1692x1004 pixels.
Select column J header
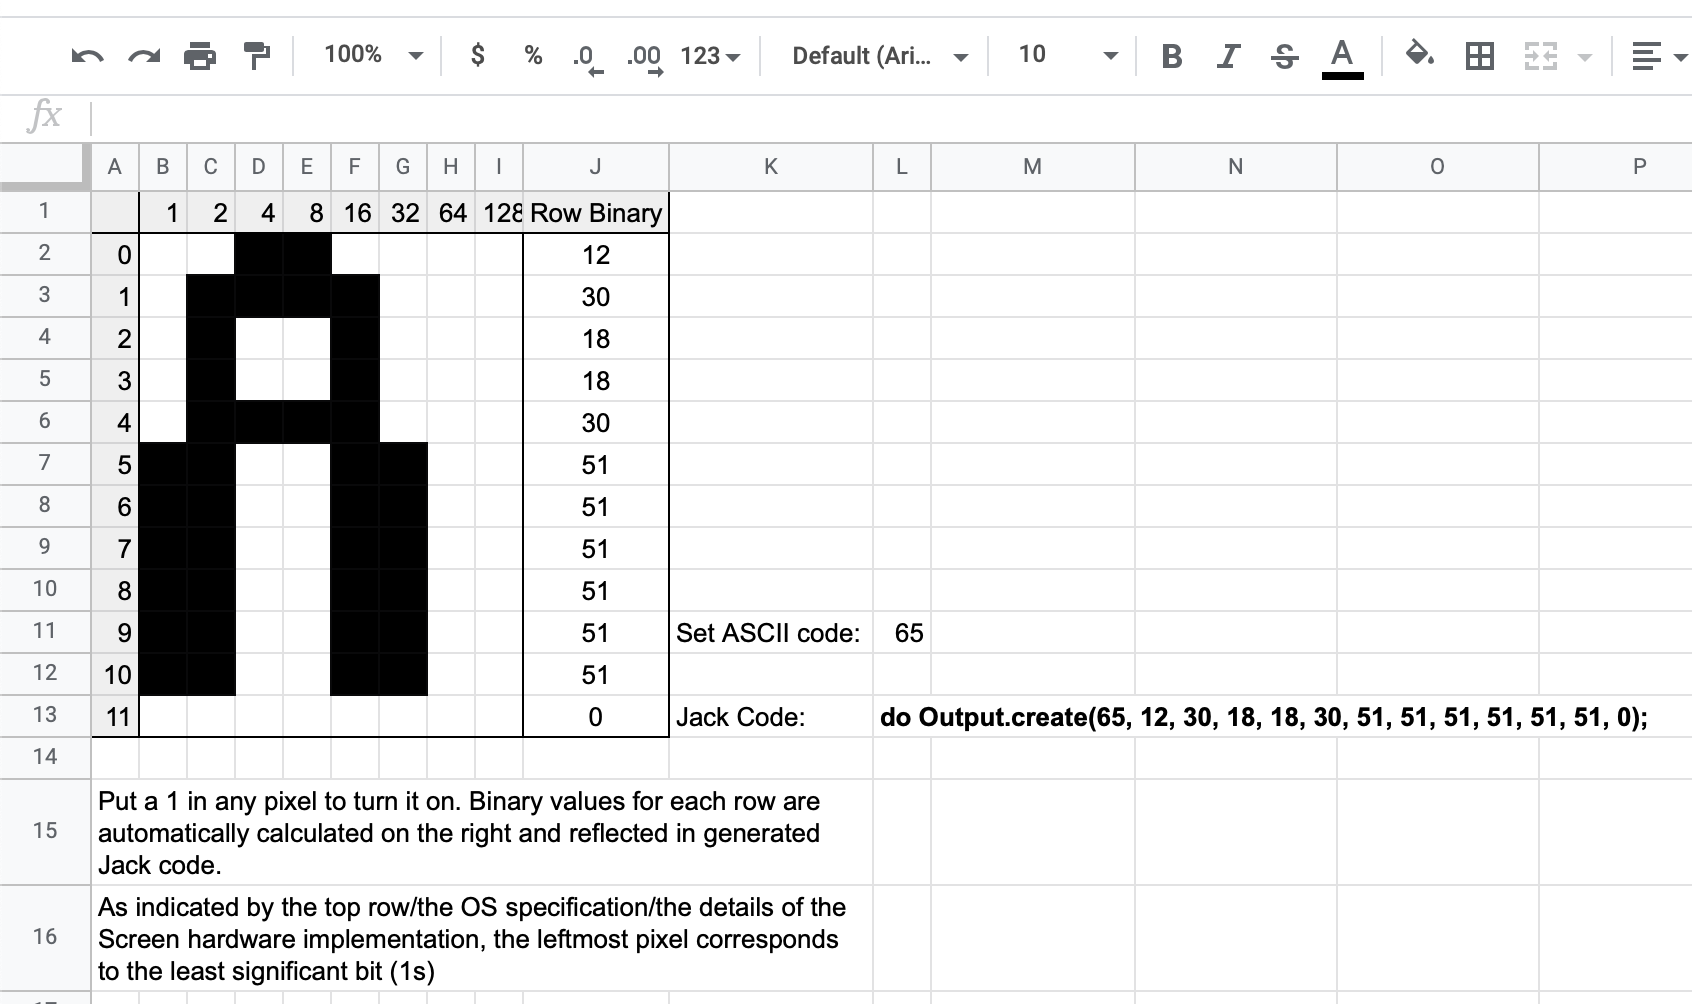595,167
